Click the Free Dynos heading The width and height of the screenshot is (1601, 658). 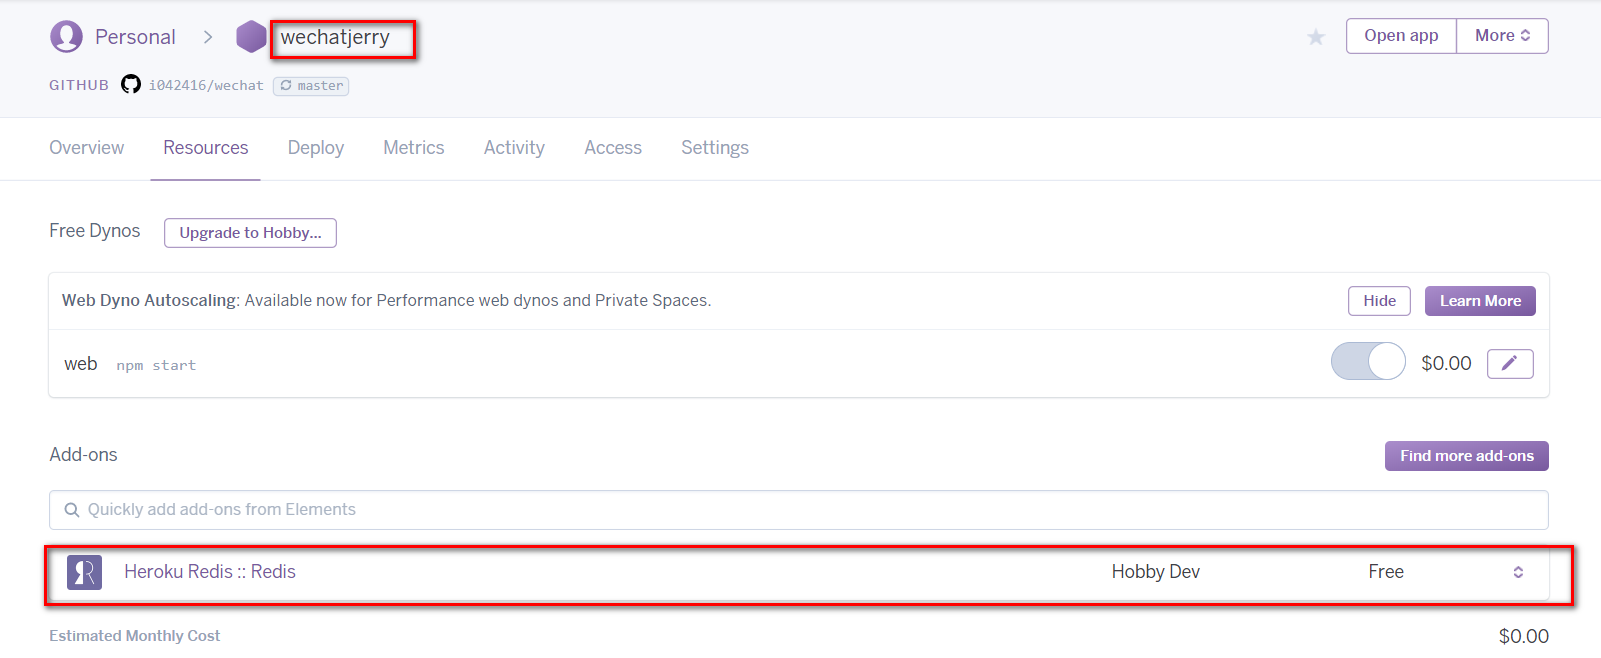pyautogui.click(x=95, y=231)
